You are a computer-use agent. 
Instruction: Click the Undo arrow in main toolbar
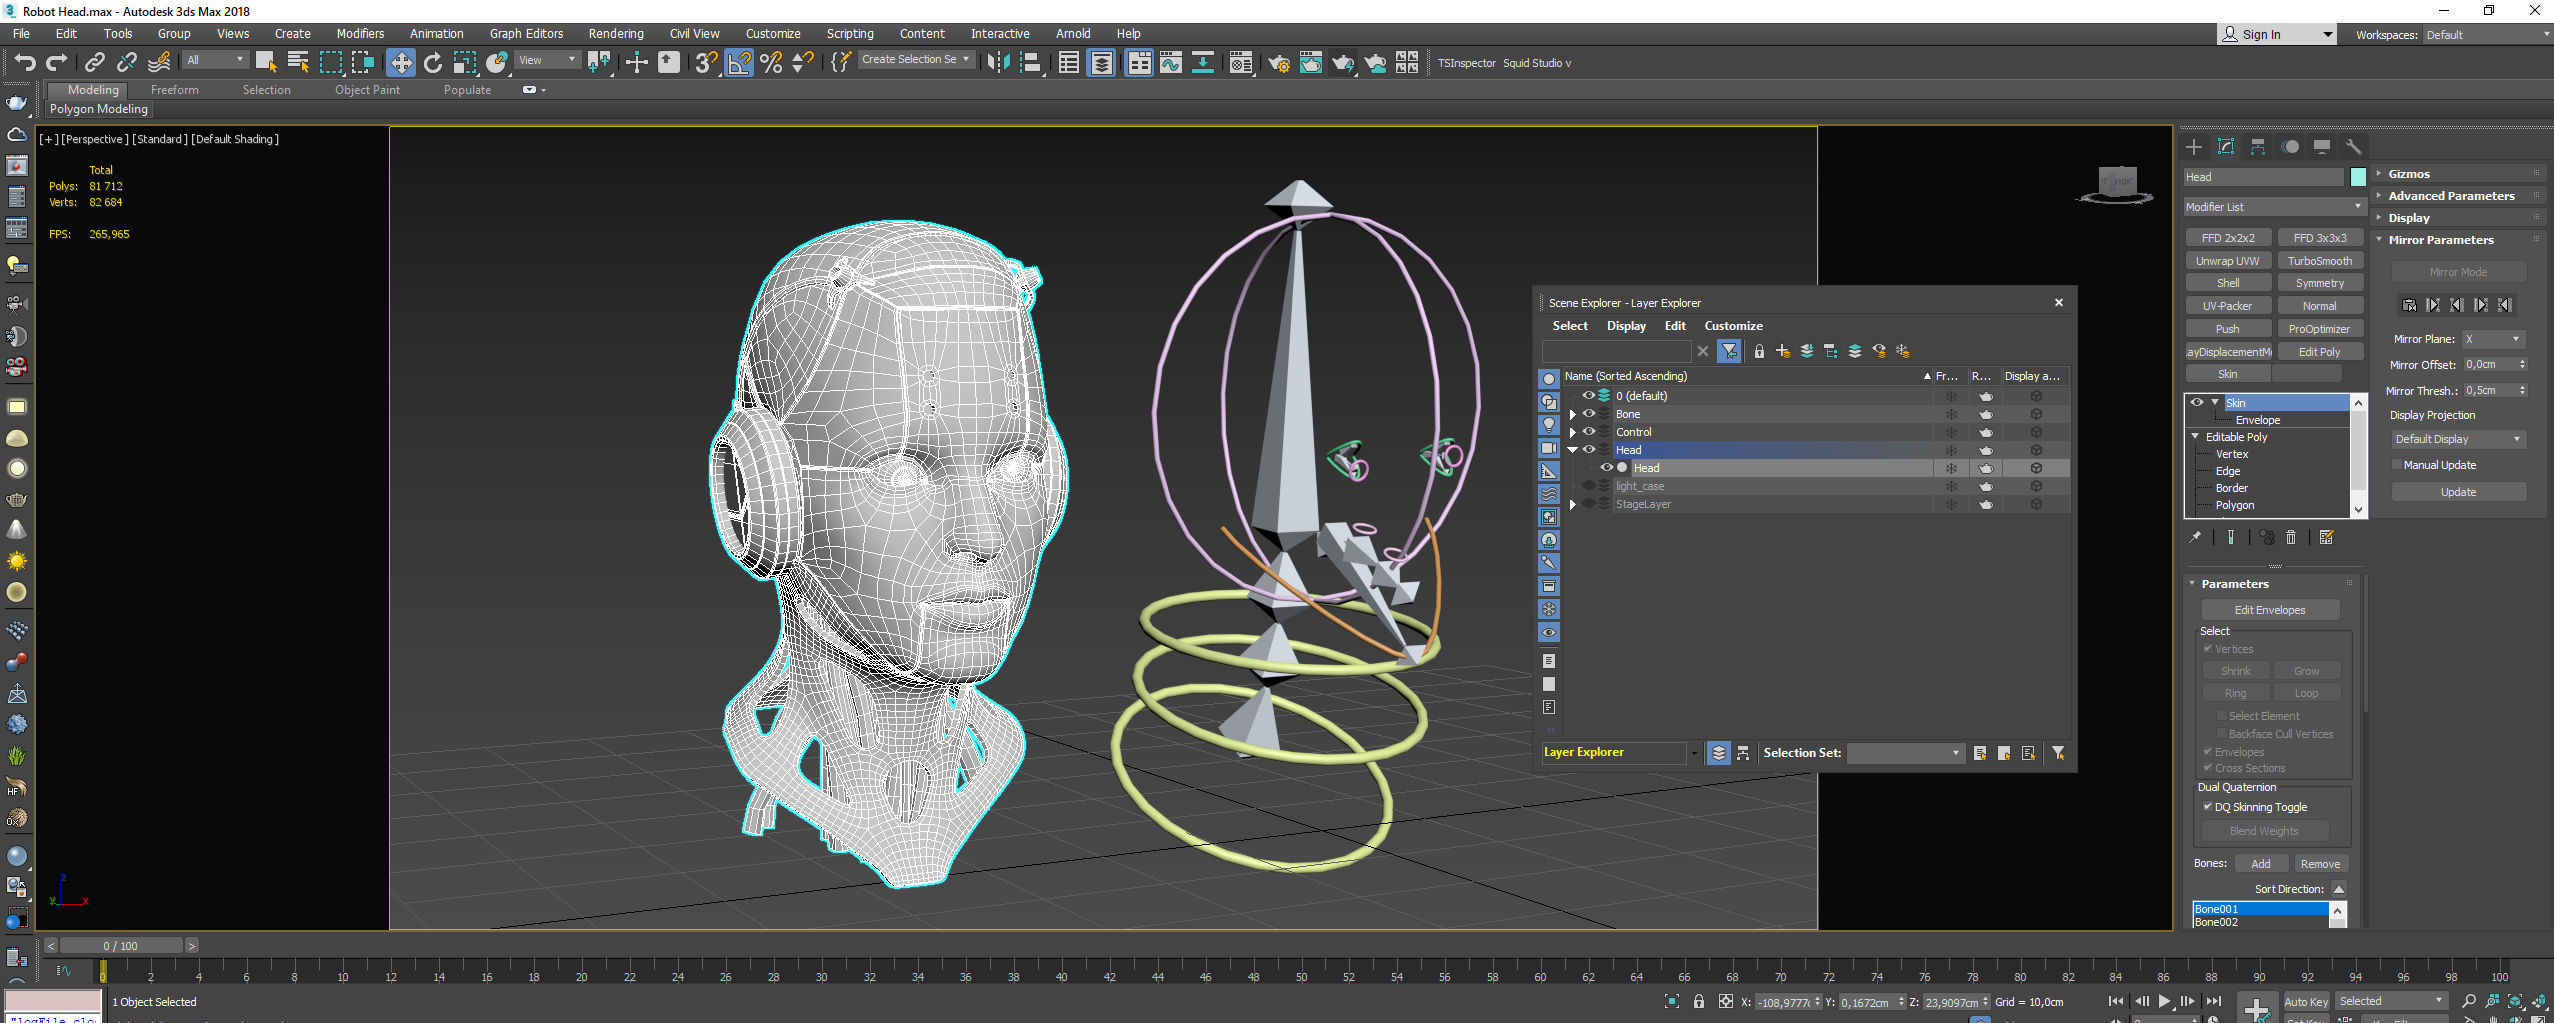pyautogui.click(x=24, y=63)
